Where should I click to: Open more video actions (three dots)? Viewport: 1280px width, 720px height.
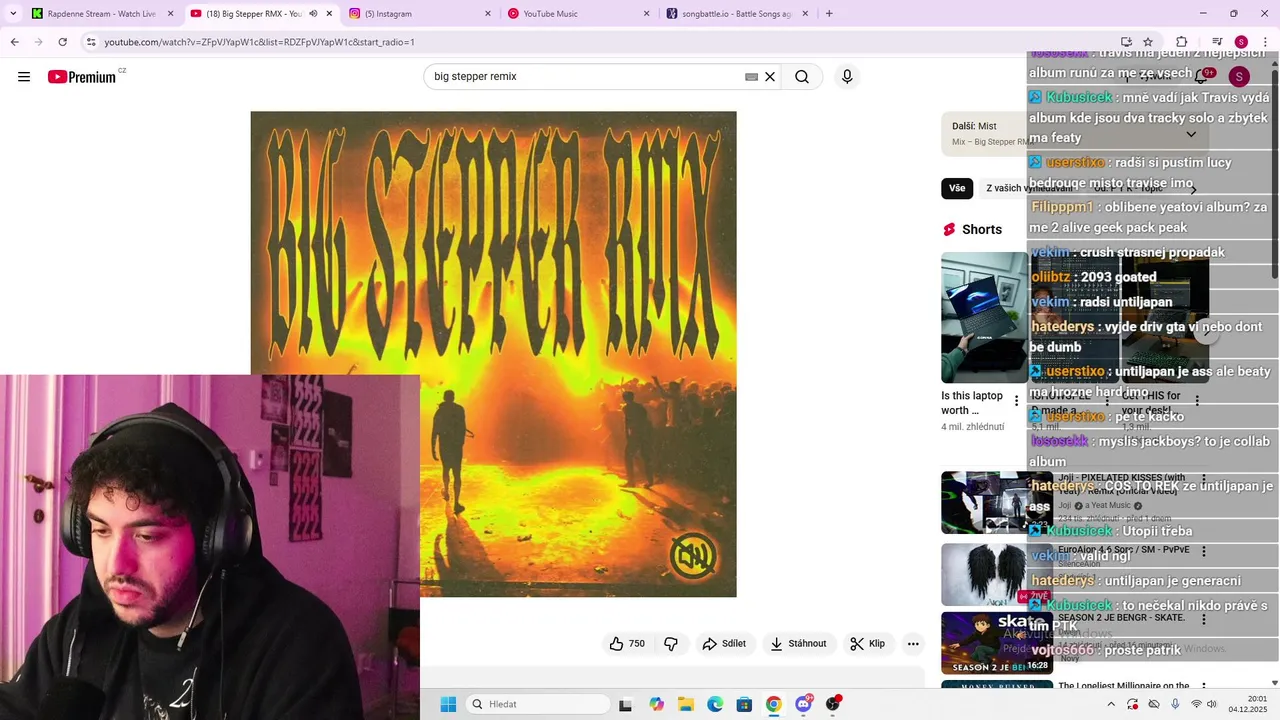click(x=913, y=644)
